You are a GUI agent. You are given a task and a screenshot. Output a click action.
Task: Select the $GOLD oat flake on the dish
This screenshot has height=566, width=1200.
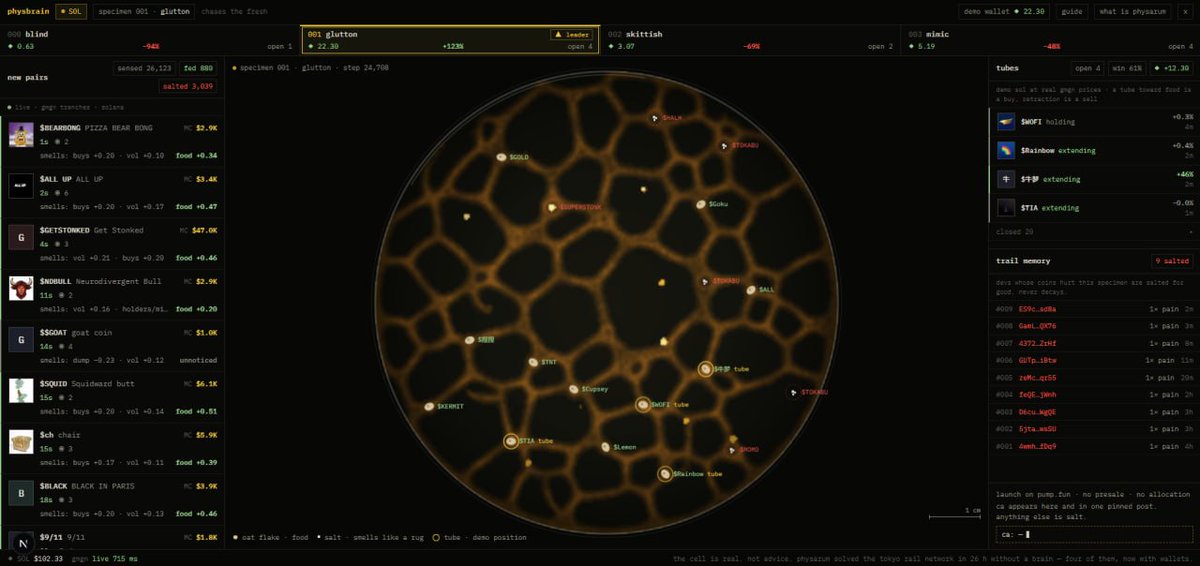pyautogui.click(x=502, y=157)
